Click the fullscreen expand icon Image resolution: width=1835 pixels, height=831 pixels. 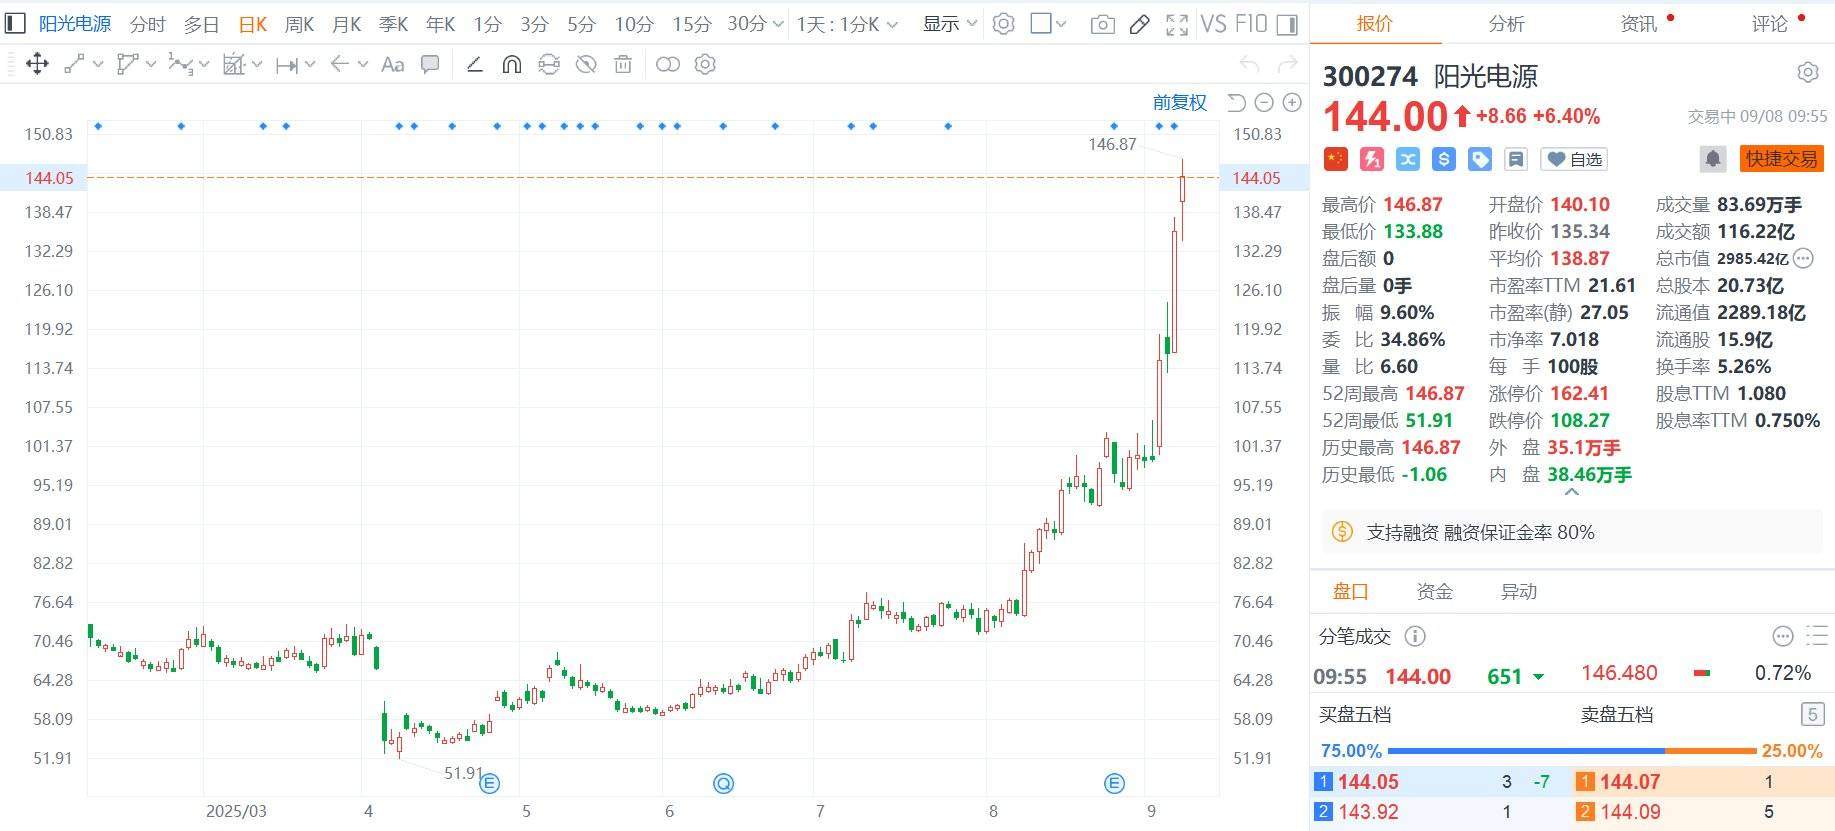[x=1177, y=24]
